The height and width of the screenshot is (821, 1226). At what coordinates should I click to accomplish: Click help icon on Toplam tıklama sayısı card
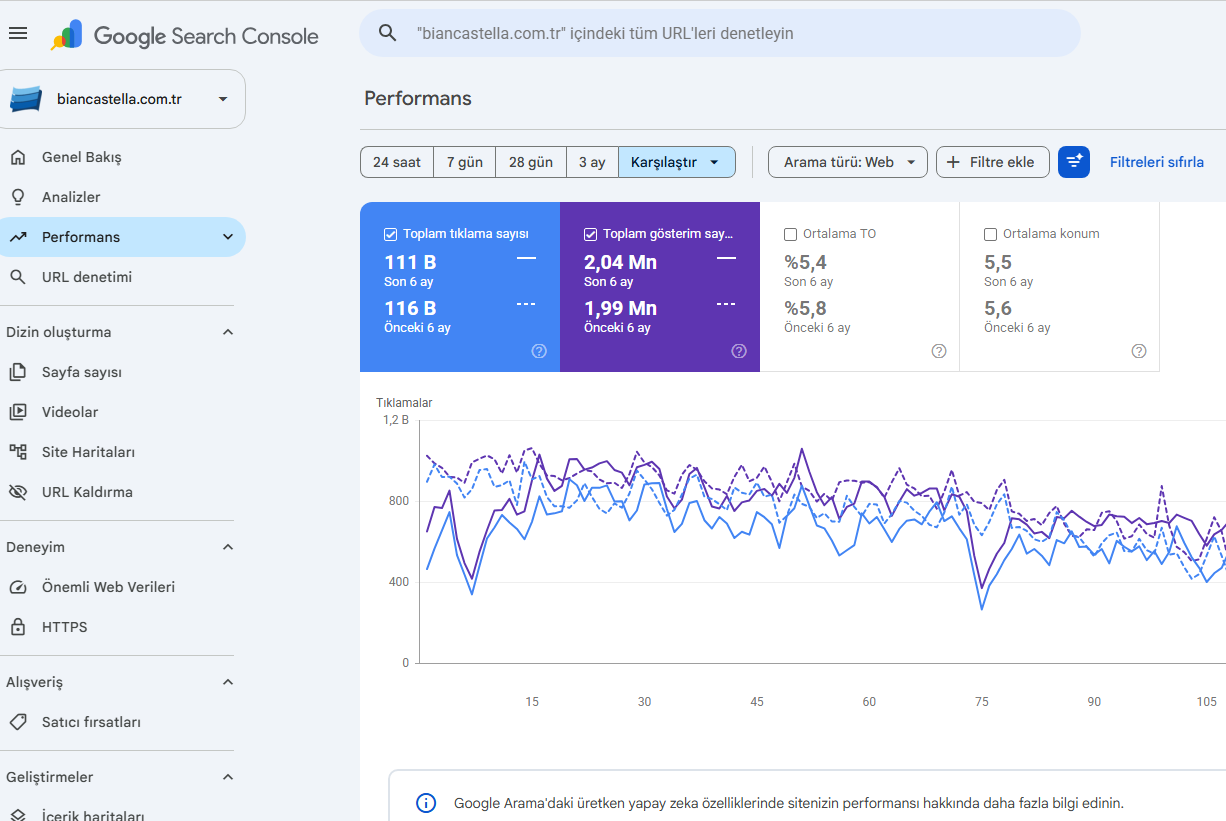[x=539, y=351]
